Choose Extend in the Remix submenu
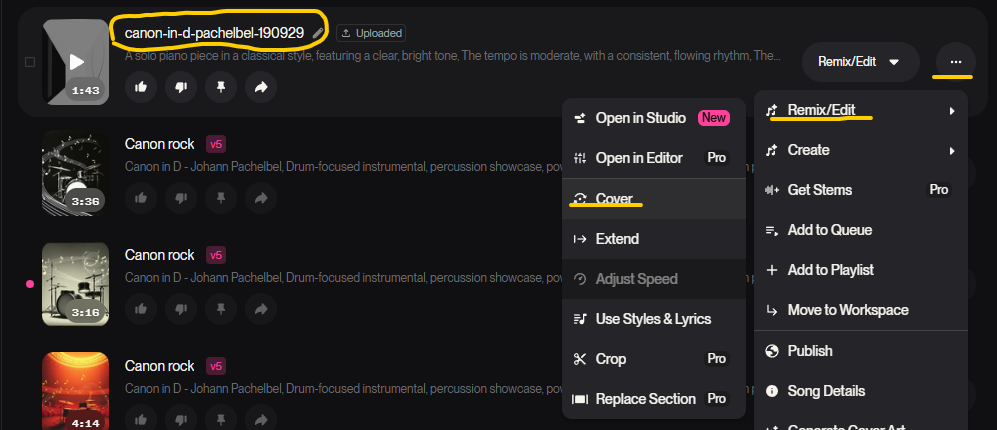Viewport: 997px width, 430px height. pyautogui.click(x=617, y=239)
